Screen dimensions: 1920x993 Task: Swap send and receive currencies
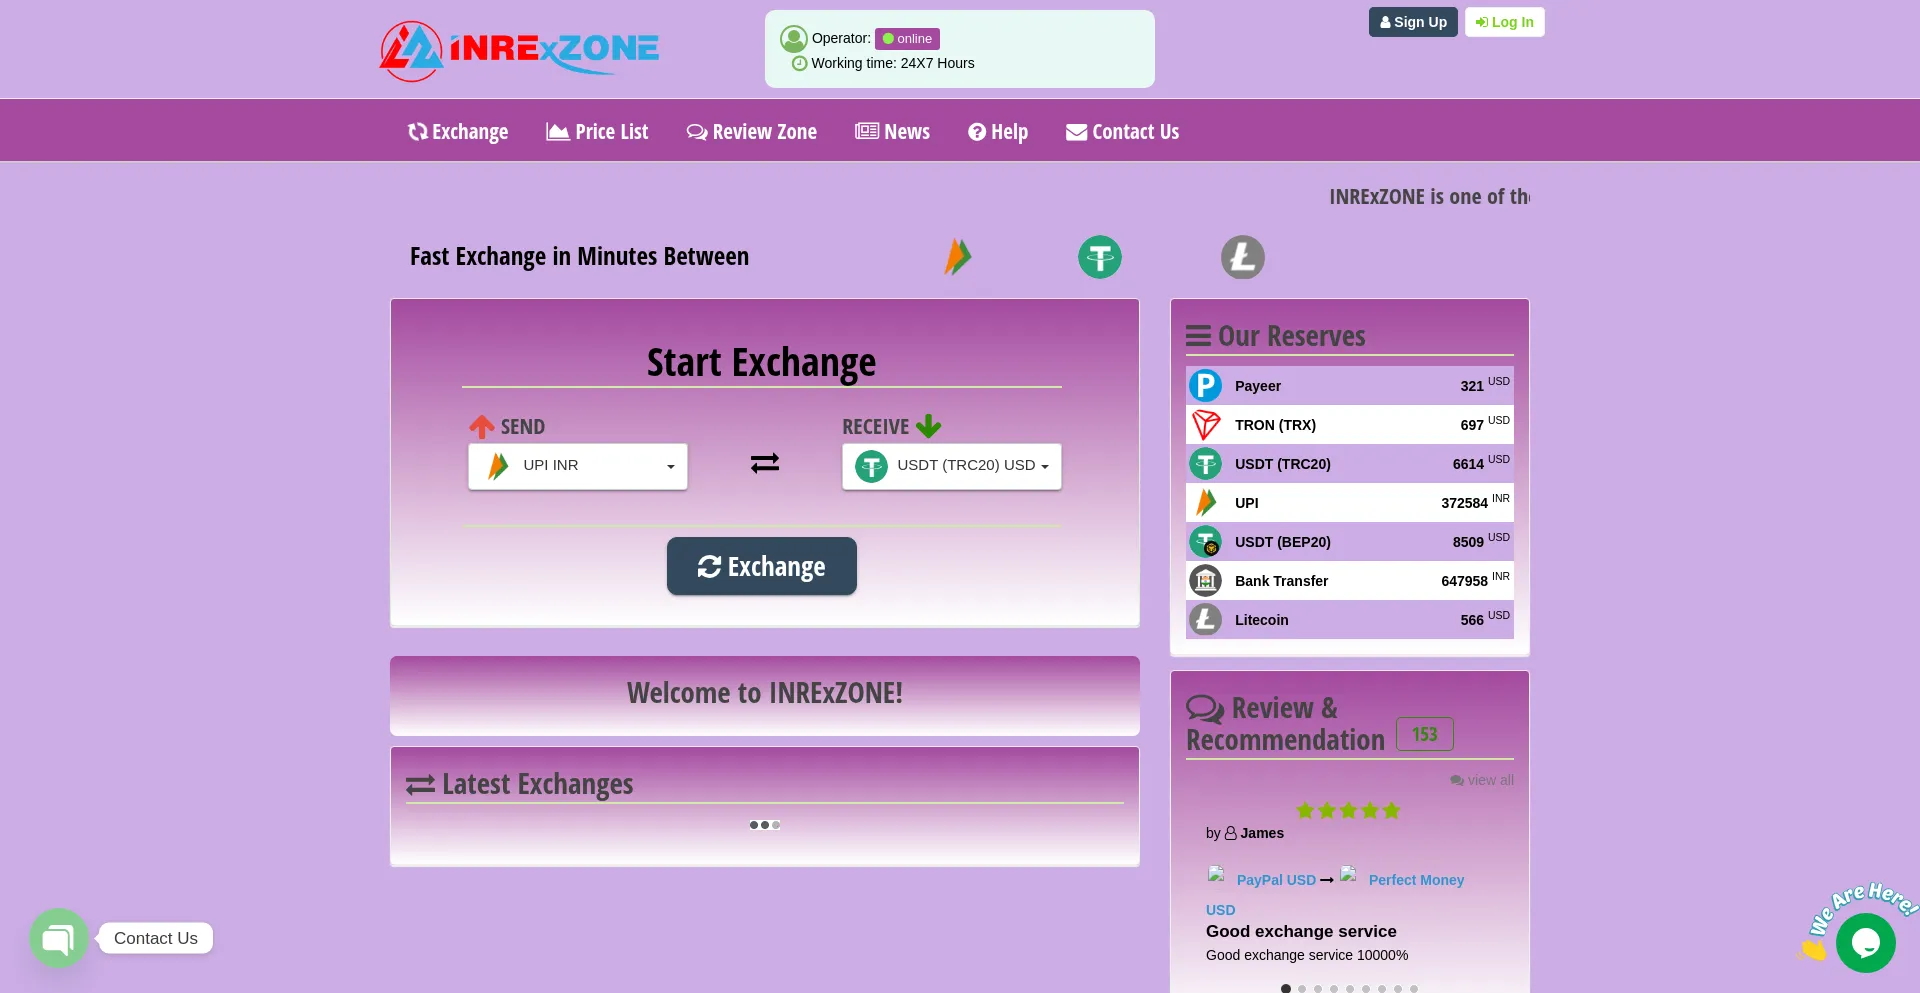coord(765,463)
